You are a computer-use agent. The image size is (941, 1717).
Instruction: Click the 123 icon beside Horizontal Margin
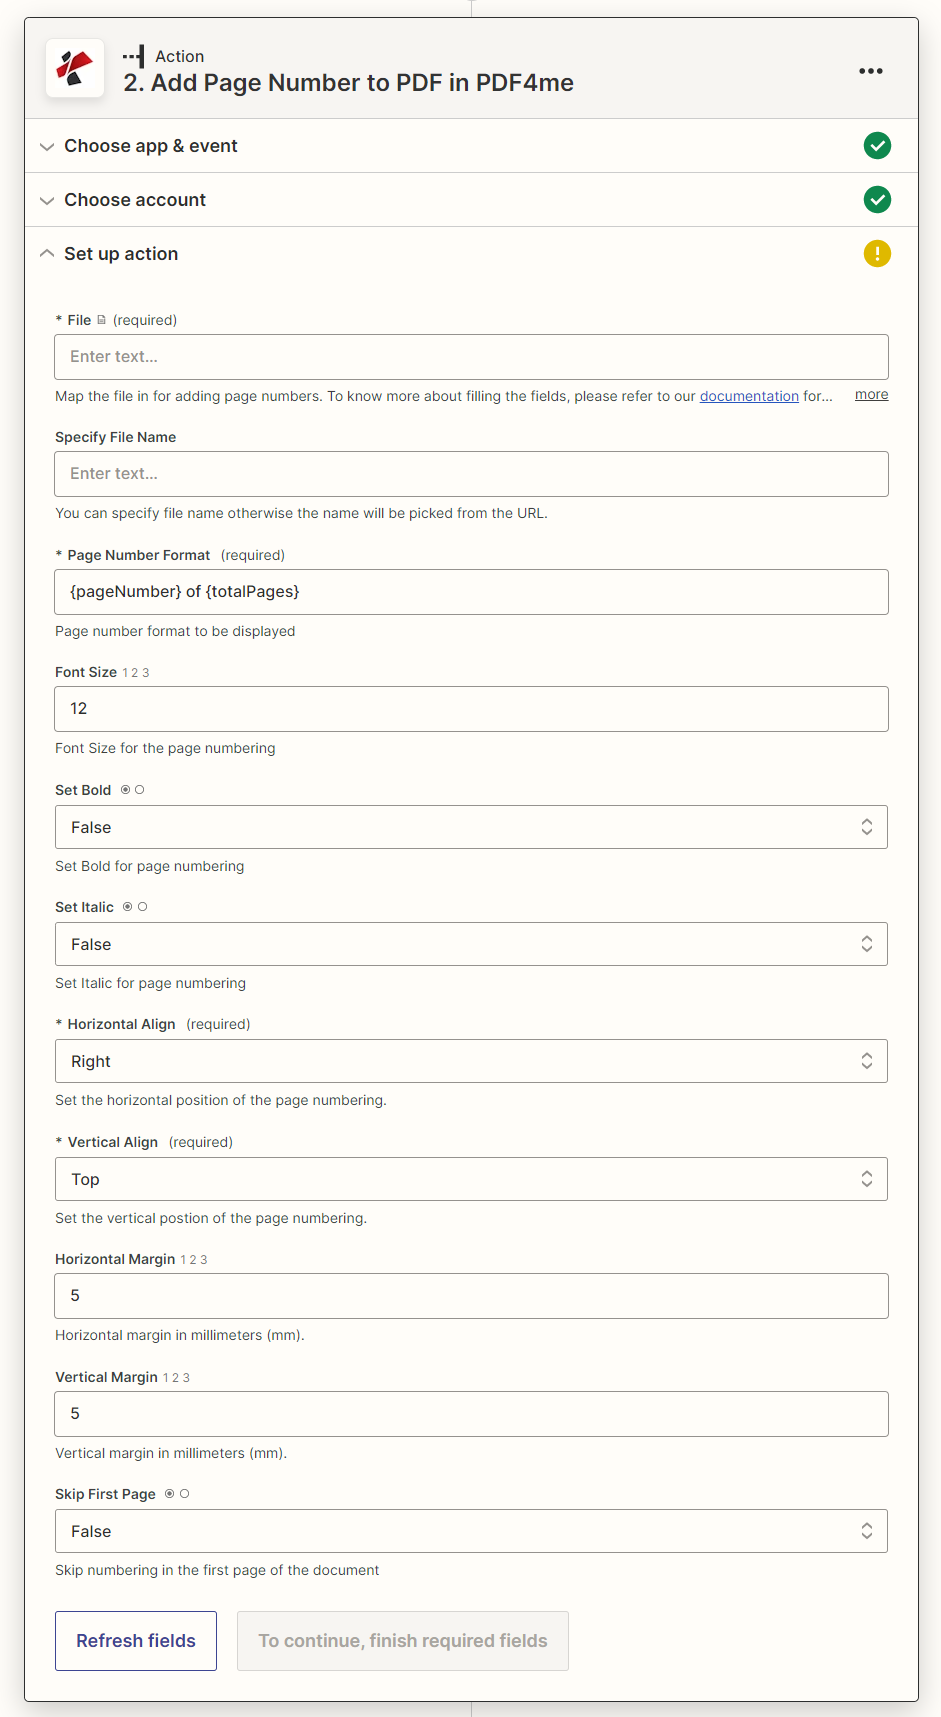coord(193,1259)
